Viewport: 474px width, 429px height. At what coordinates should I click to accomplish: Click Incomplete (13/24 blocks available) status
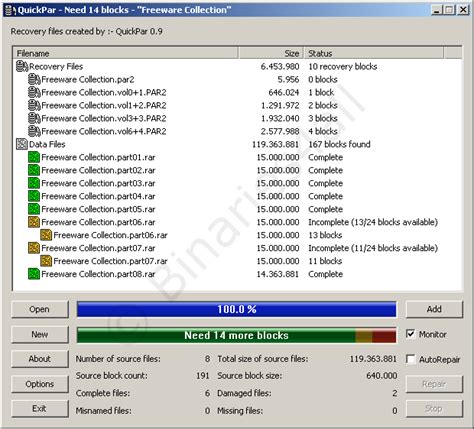coord(373,222)
